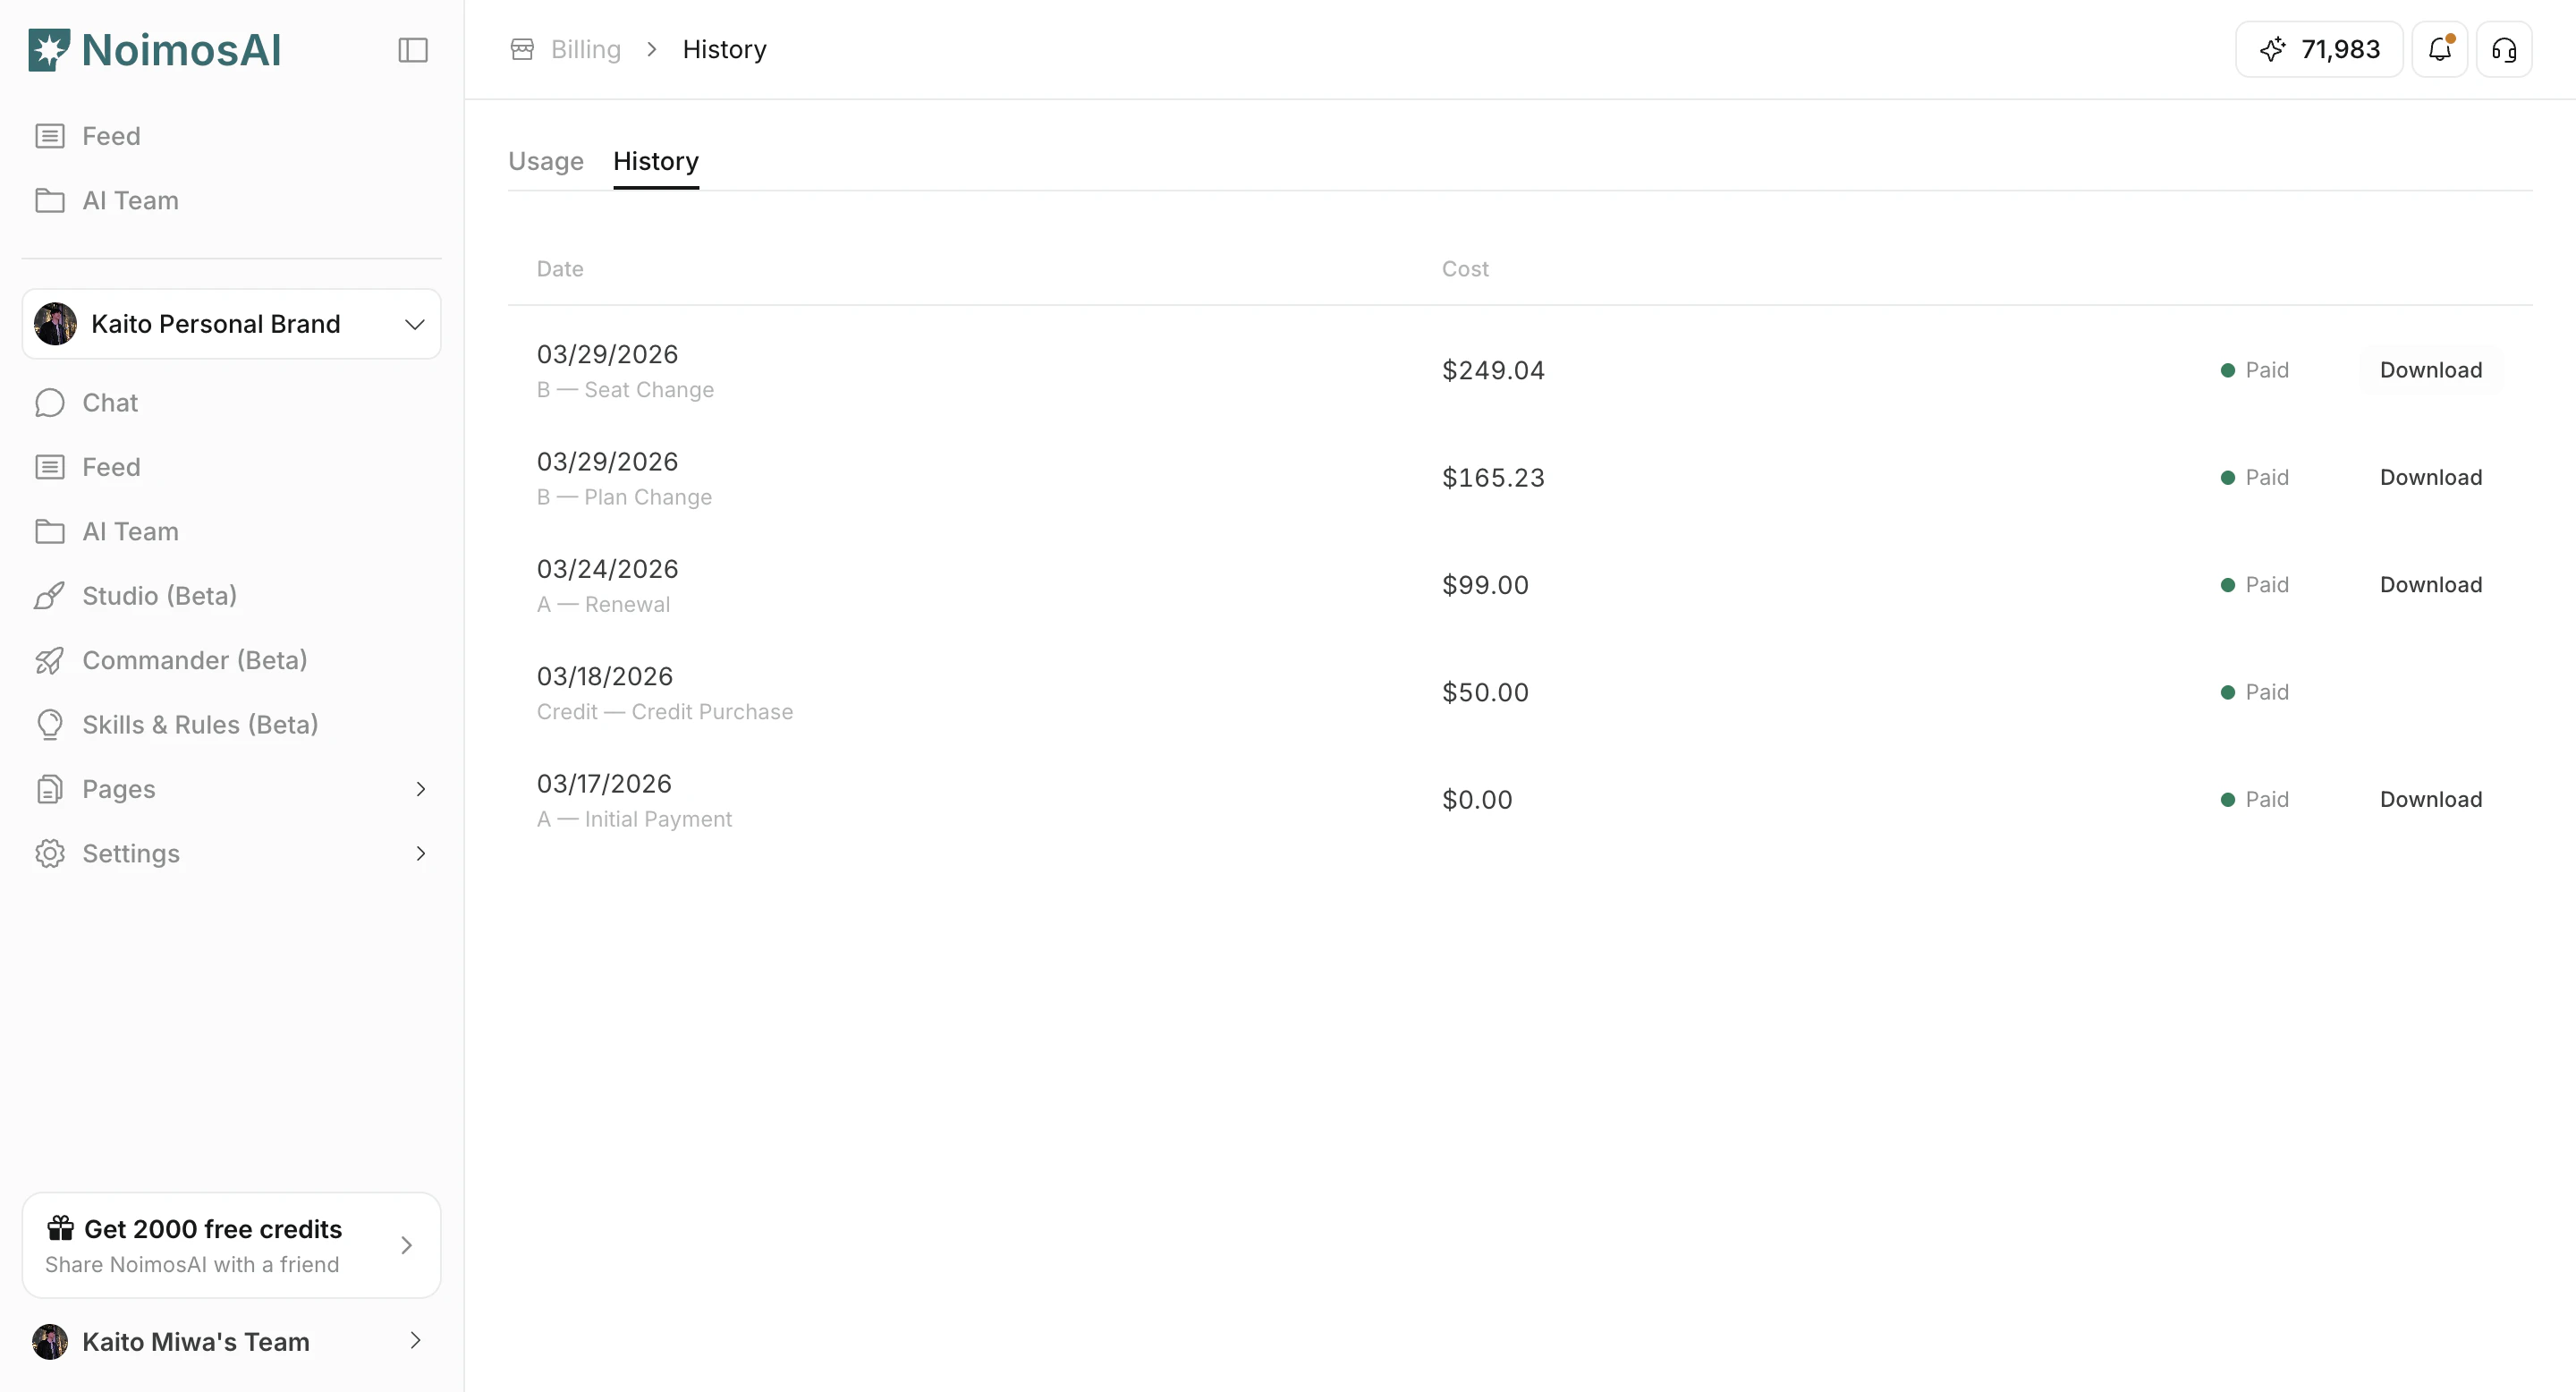Open Chat from the sidebar

click(x=109, y=402)
